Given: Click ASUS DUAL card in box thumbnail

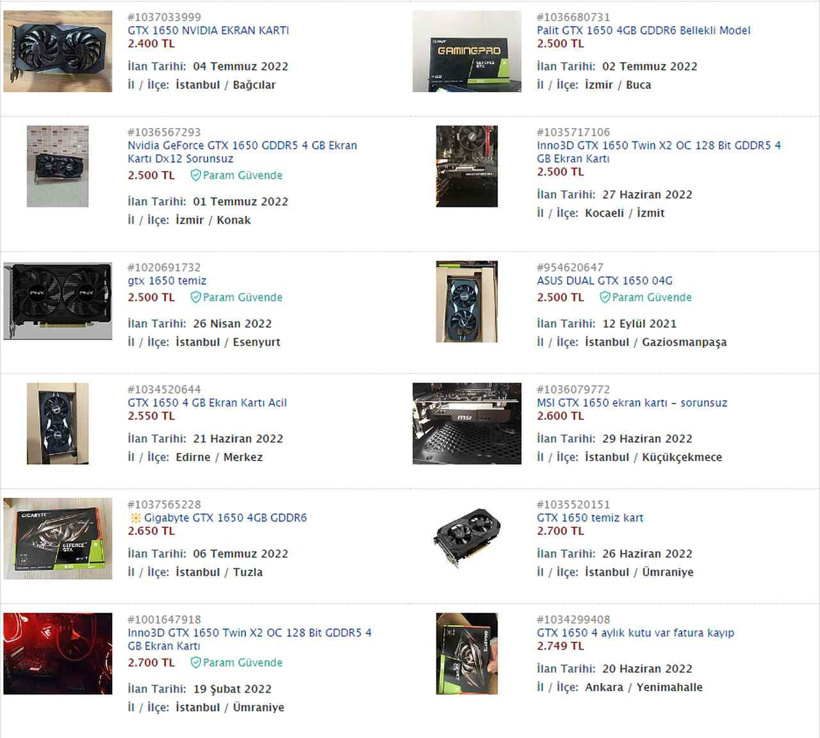Looking at the screenshot, I should pos(466,302).
